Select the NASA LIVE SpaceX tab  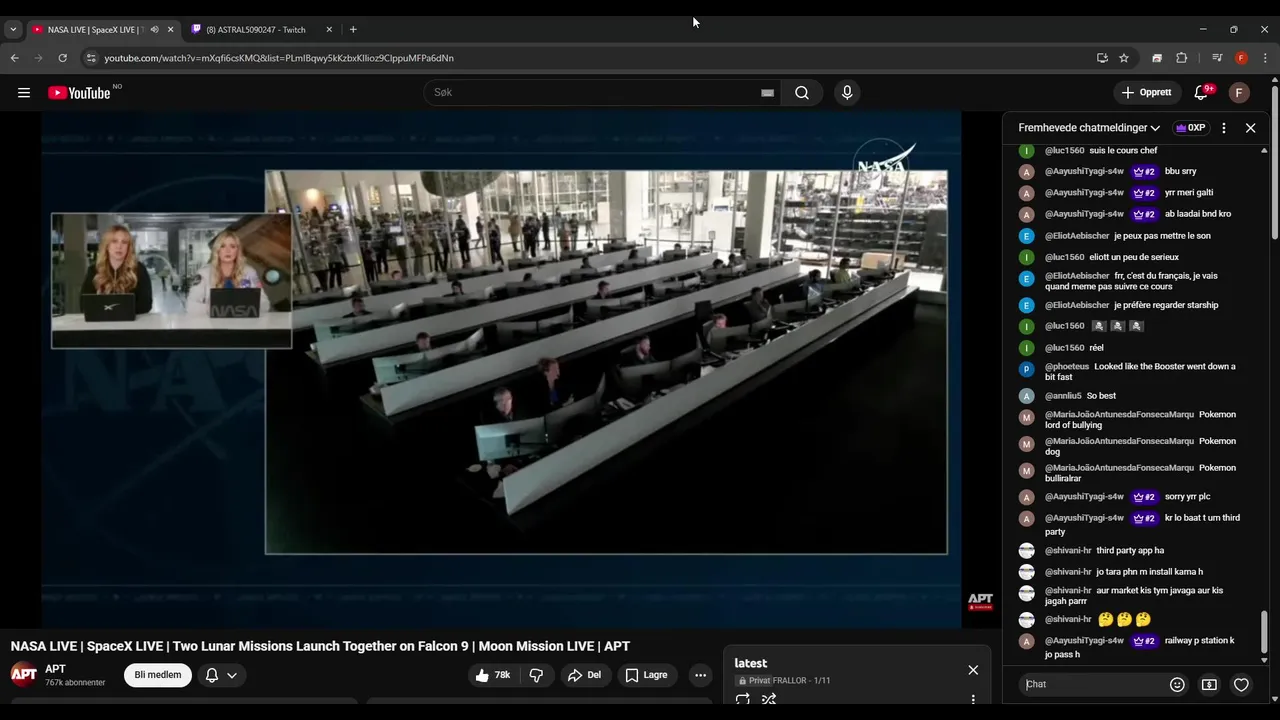[96, 30]
